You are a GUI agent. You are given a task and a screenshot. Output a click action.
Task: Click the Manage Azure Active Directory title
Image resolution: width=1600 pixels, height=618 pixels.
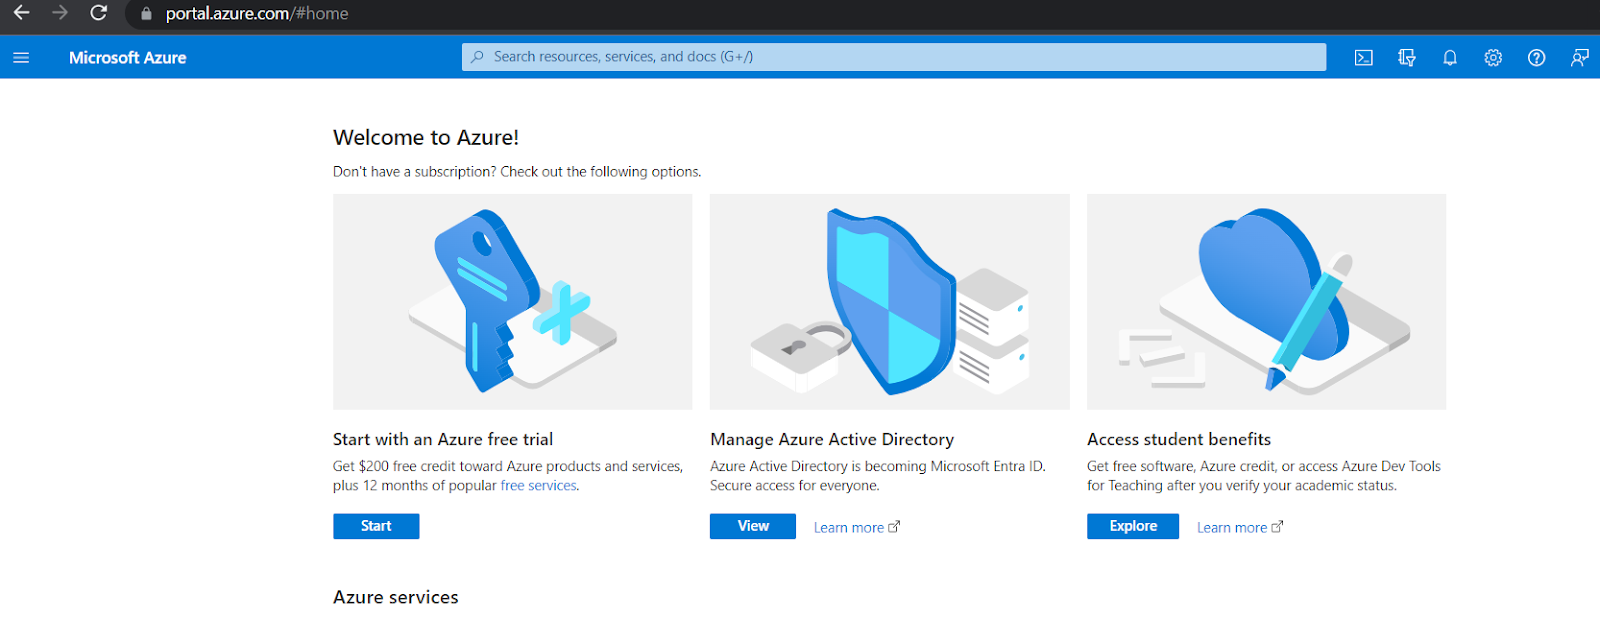pyautogui.click(x=832, y=440)
